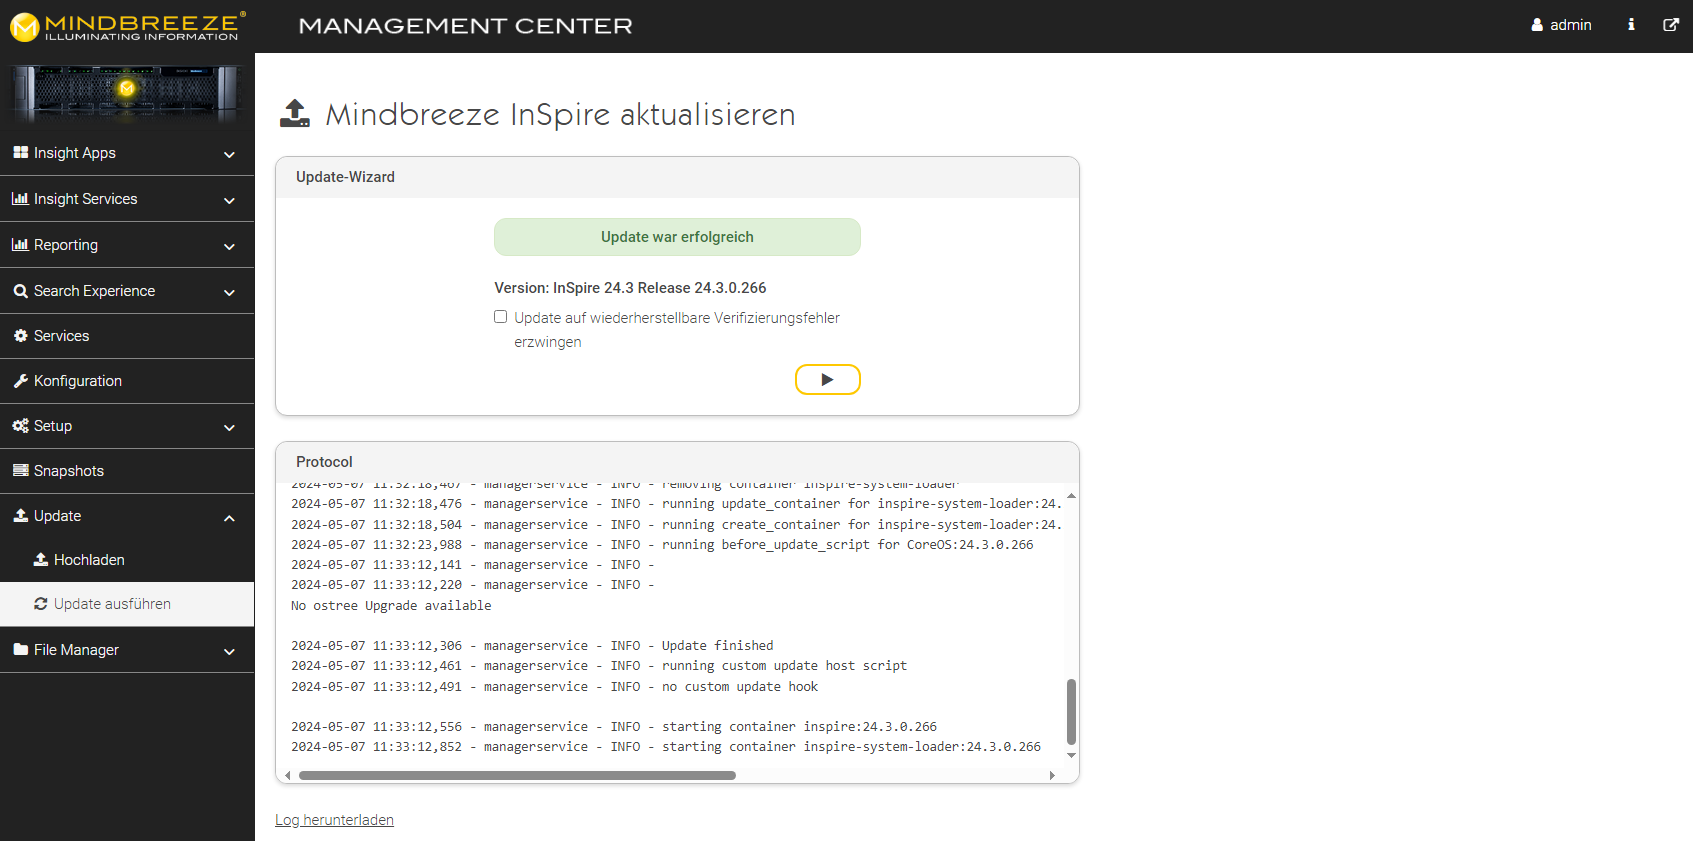The width and height of the screenshot is (1693, 841).
Task: Open the Services menu item
Action: (127, 336)
